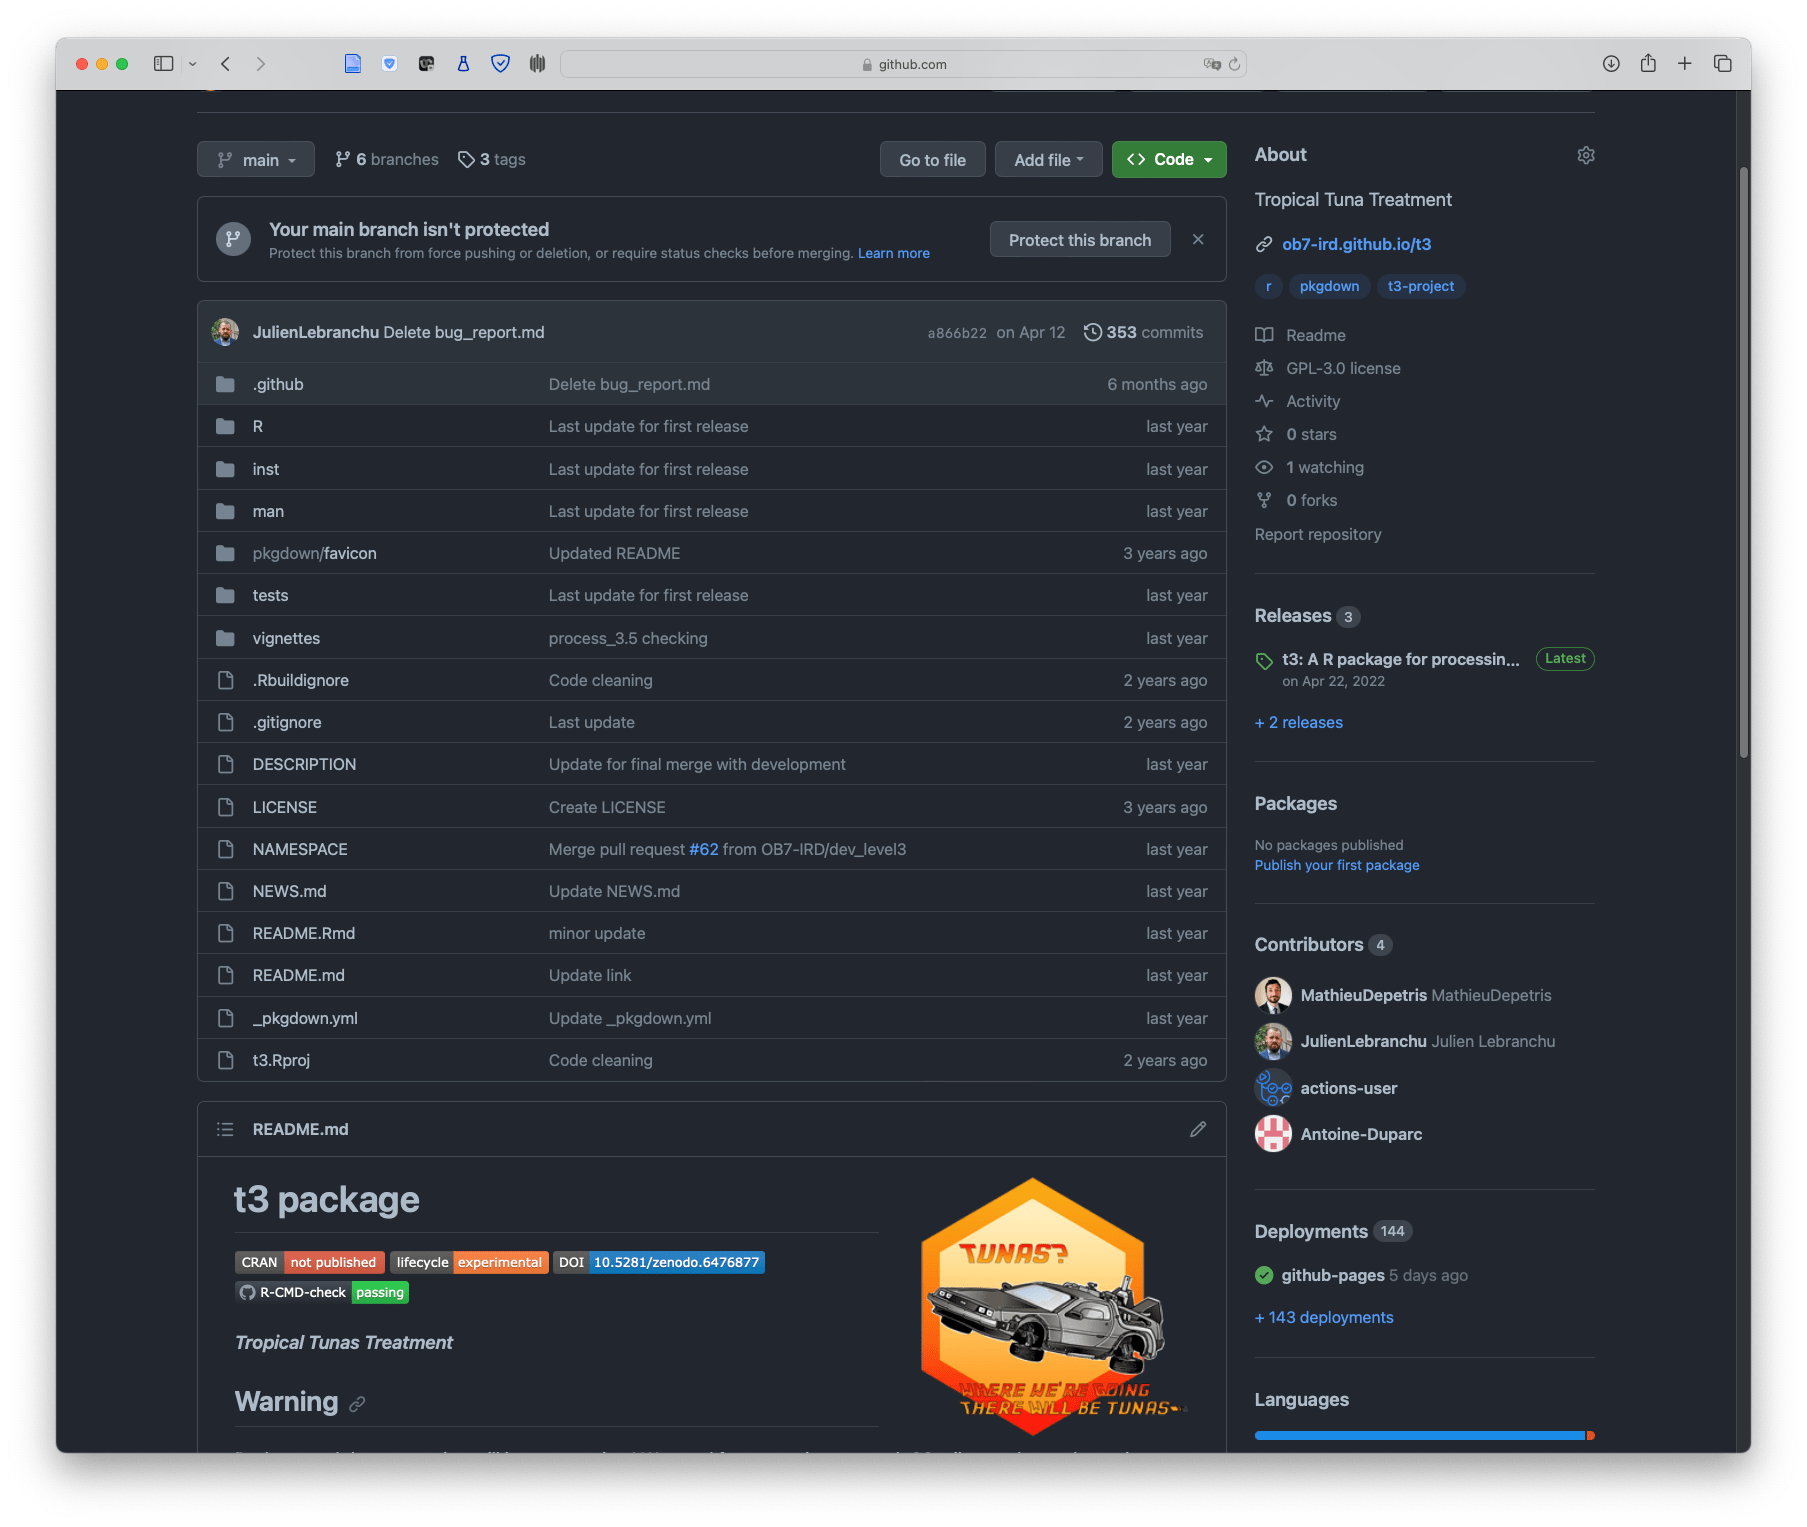
Task: Click Publish your first package link
Action: pos(1337,865)
